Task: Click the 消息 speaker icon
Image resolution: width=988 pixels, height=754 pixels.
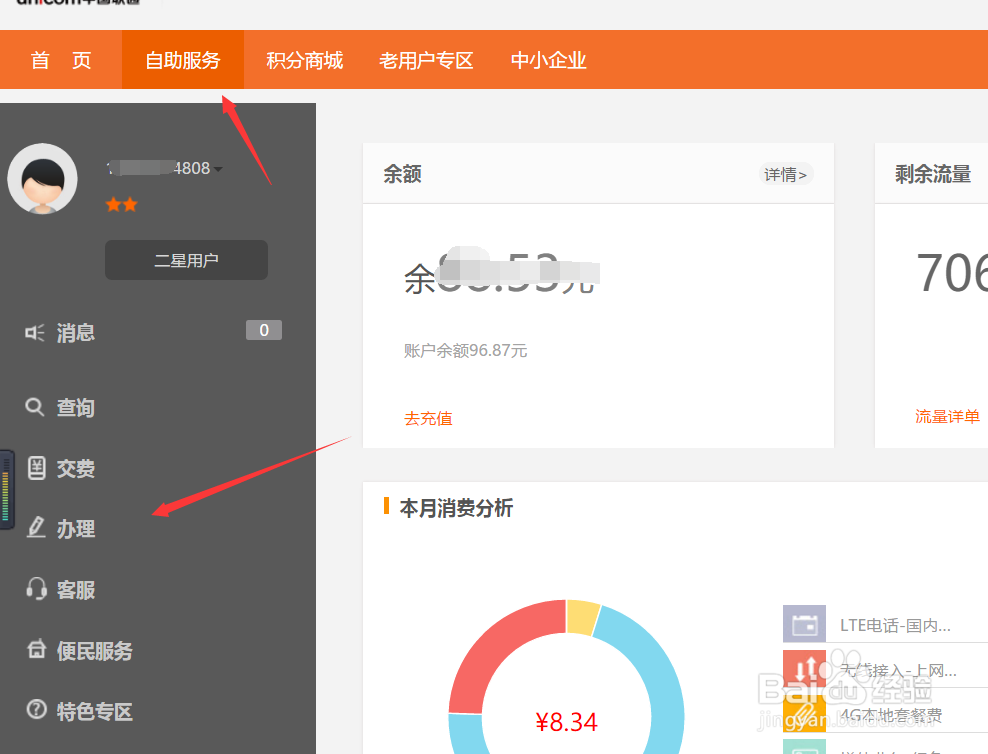Action: [35, 333]
